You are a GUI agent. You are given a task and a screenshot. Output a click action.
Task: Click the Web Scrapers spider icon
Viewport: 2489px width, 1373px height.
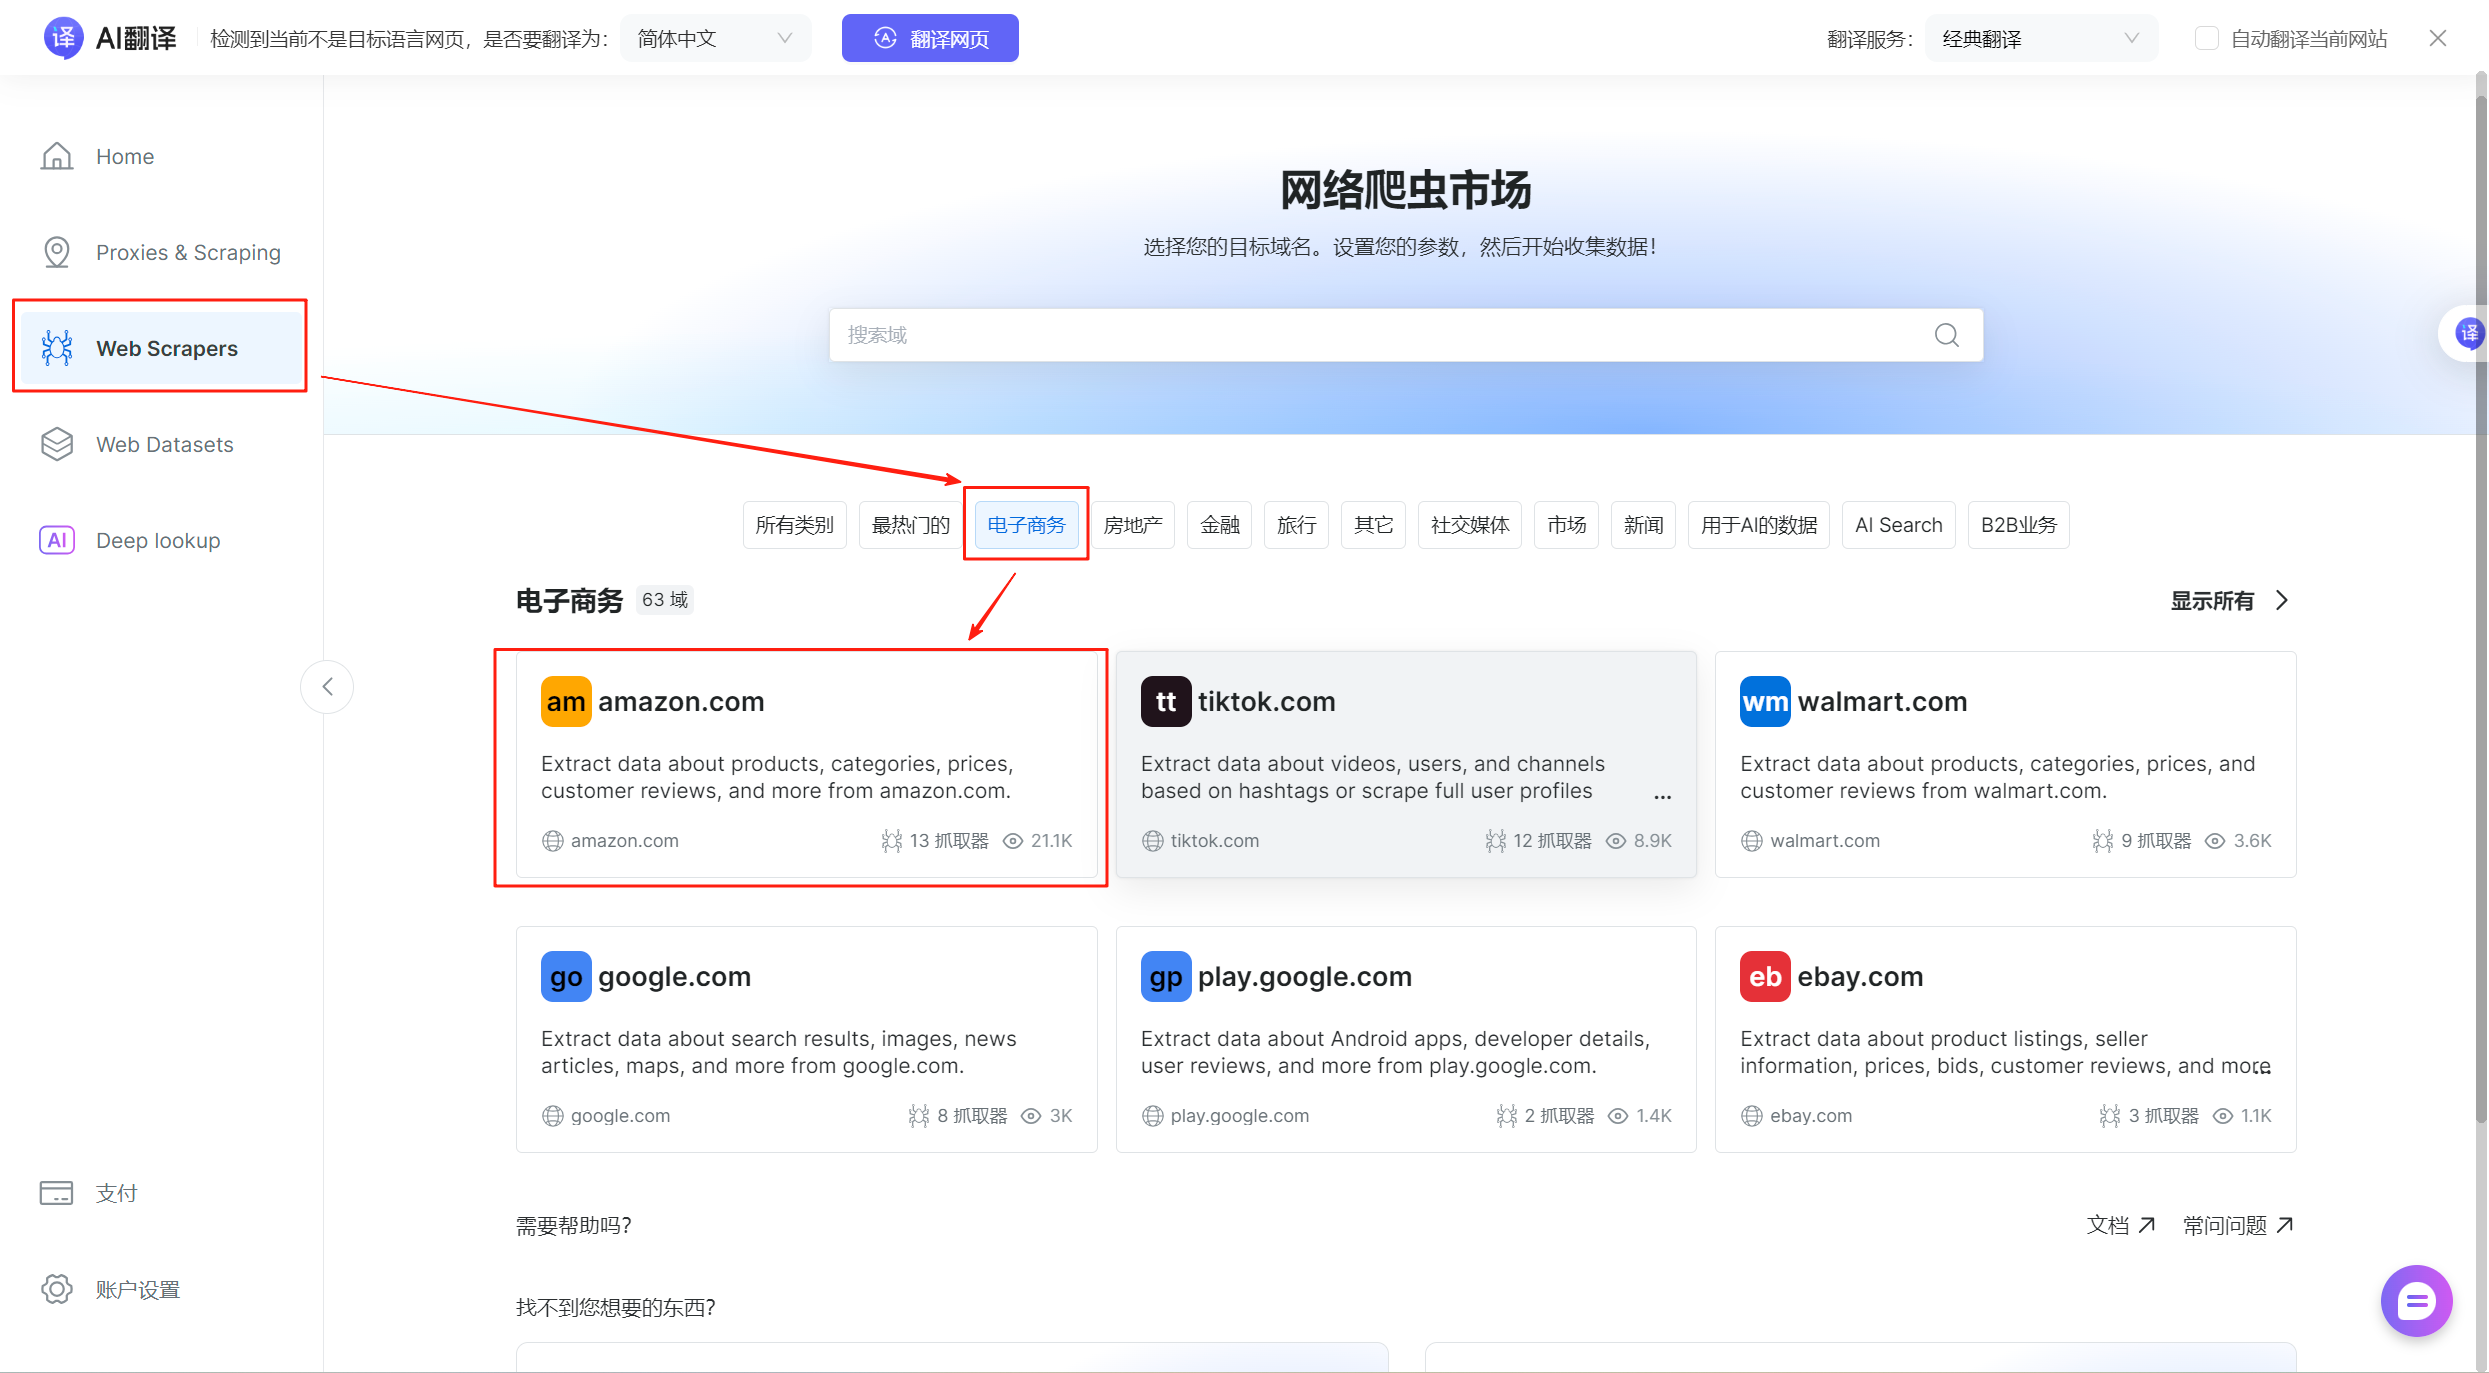pyautogui.click(x=57, y=348)
